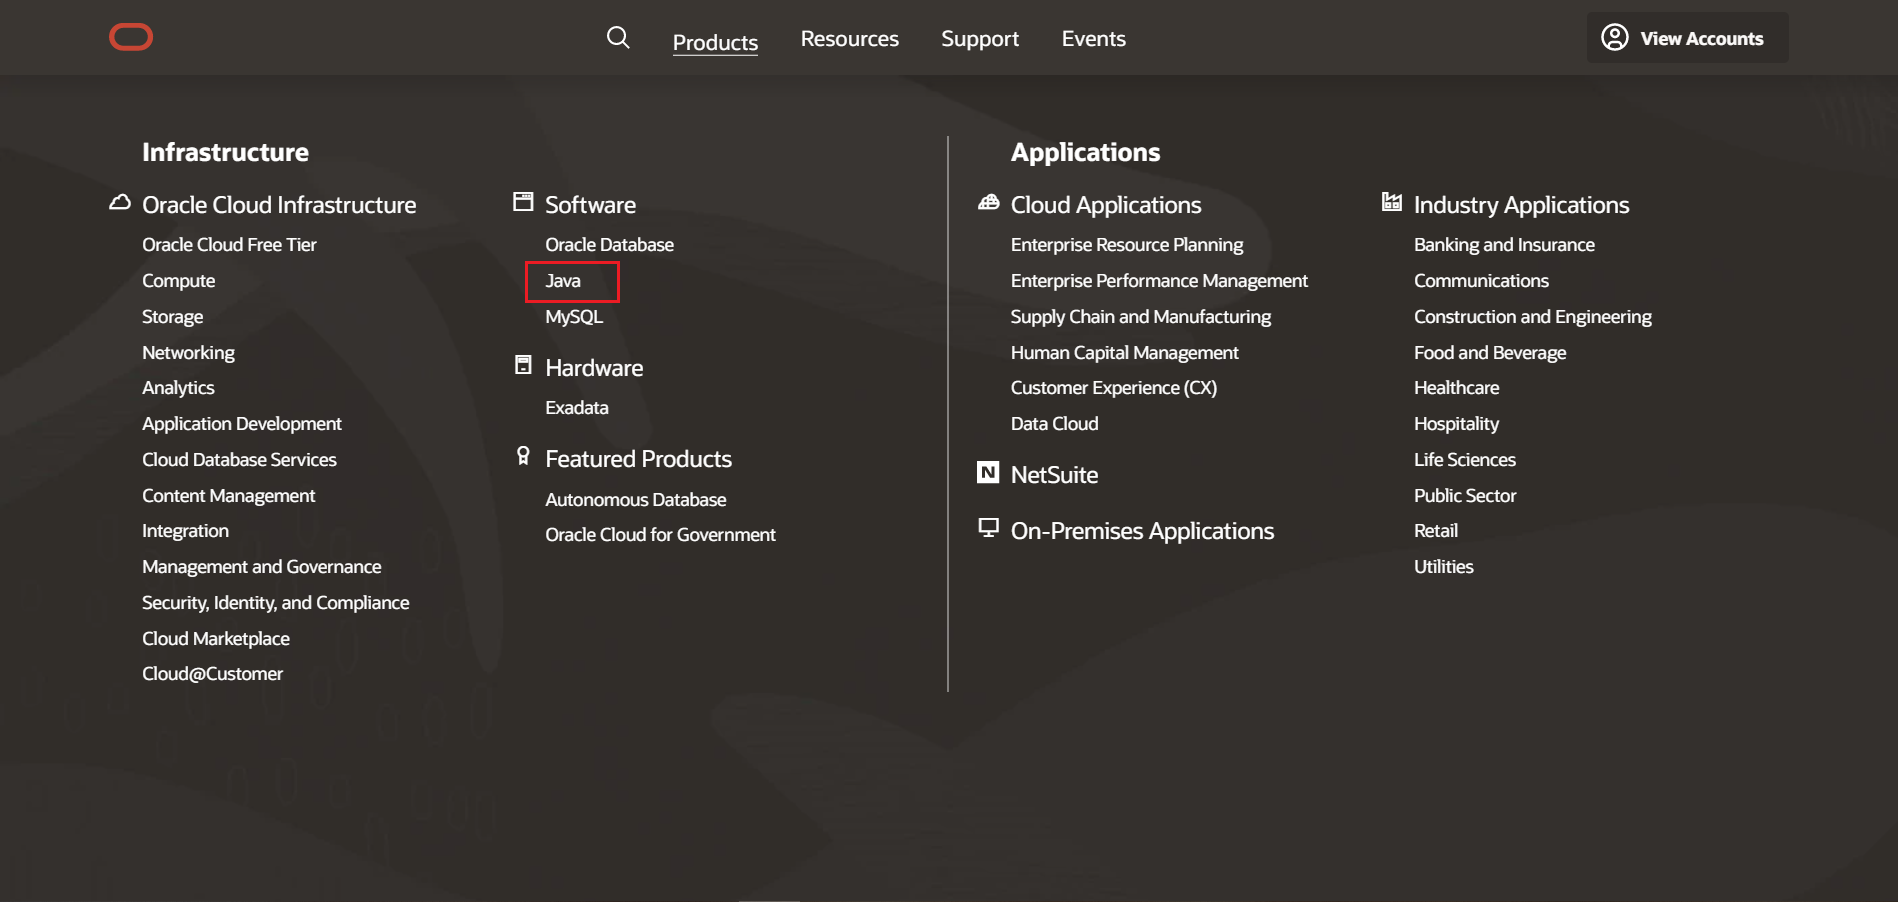Screen dimensions: 1898x902
Task: Open the Resources menu
Action: click(849, 38)
